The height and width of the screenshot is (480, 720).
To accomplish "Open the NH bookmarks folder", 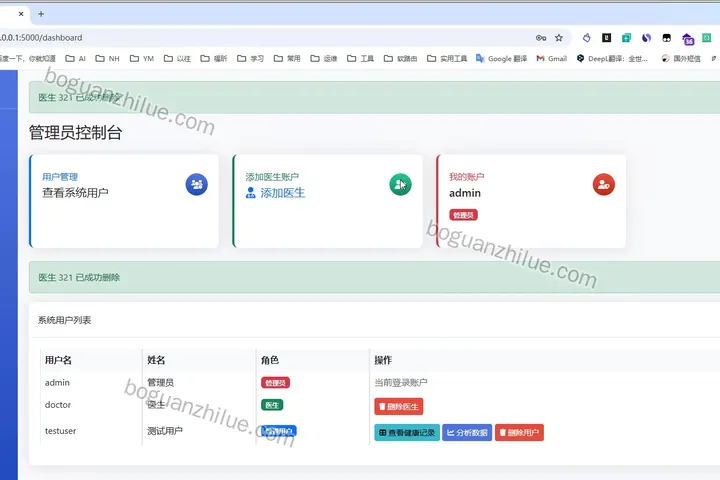I will [x=107, y=58].
